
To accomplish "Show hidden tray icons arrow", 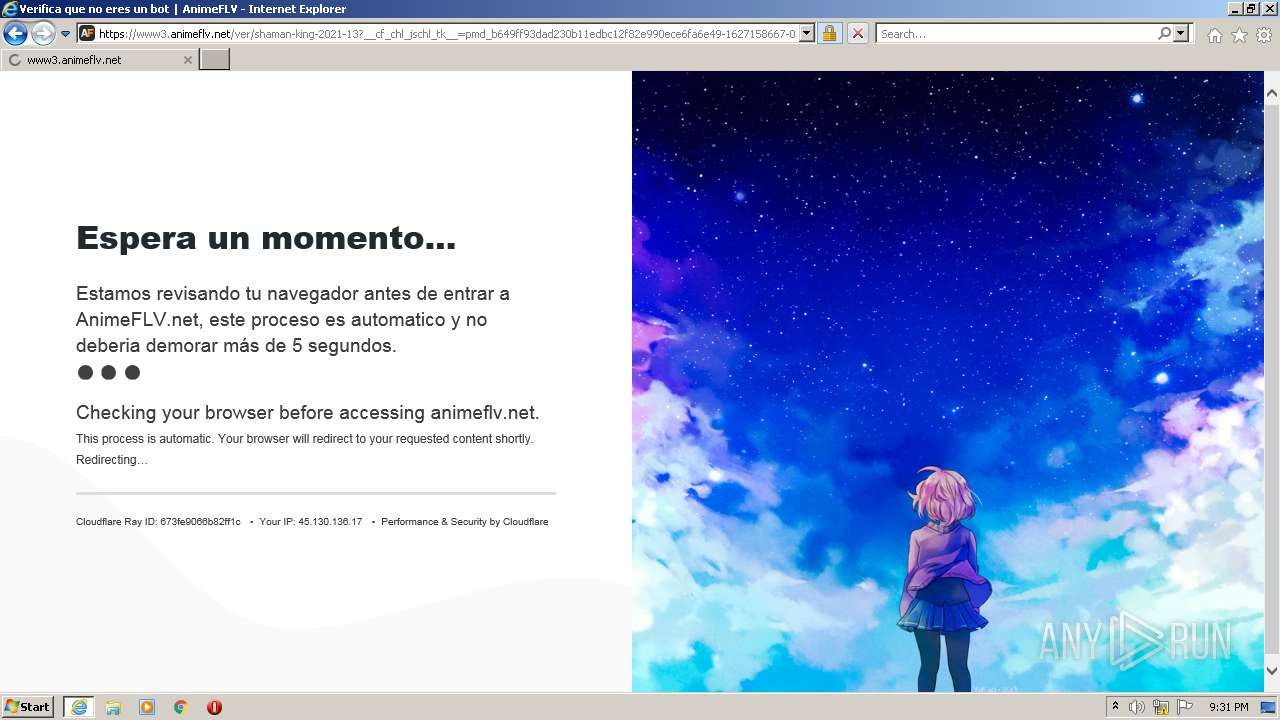I will (1115, 707).
